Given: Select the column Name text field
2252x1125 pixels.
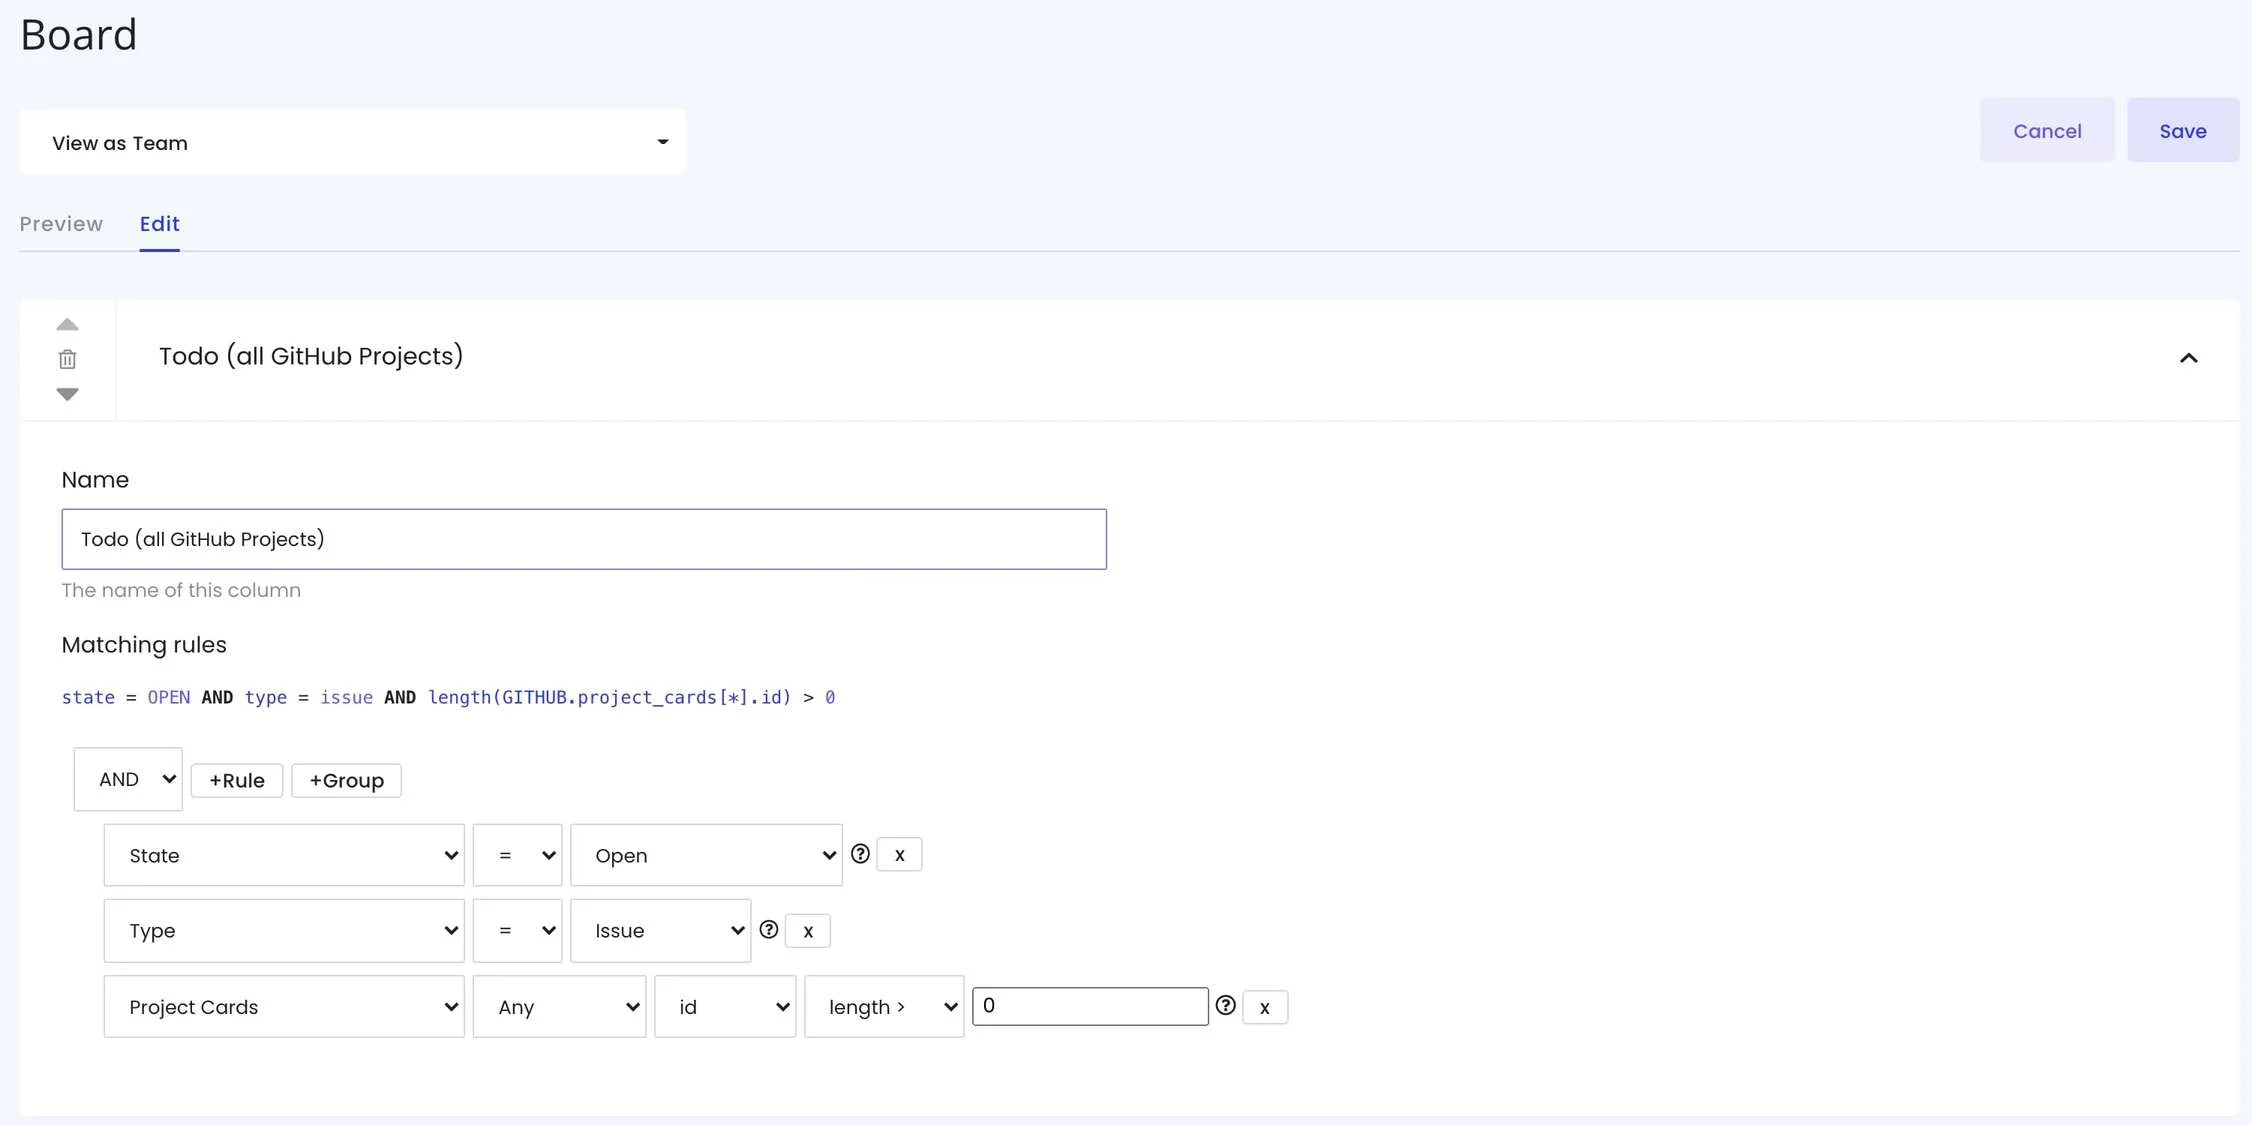Looking at the screenshot, I should click(584, 538).
